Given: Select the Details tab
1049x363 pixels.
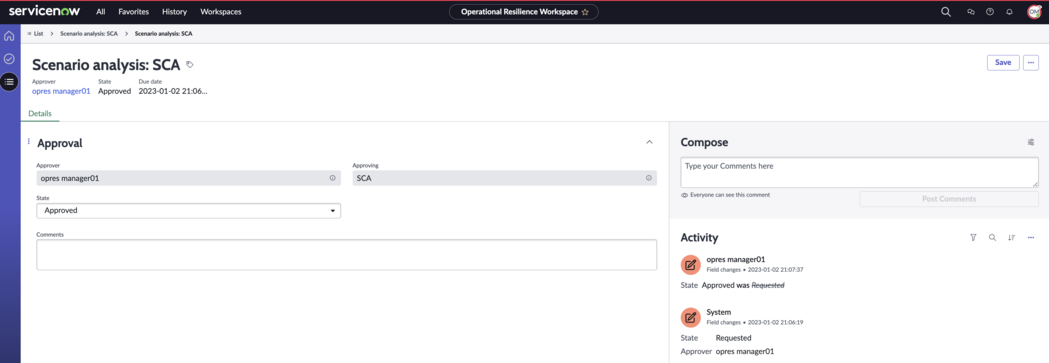Looking at the screenshot, I should [40, 114].
